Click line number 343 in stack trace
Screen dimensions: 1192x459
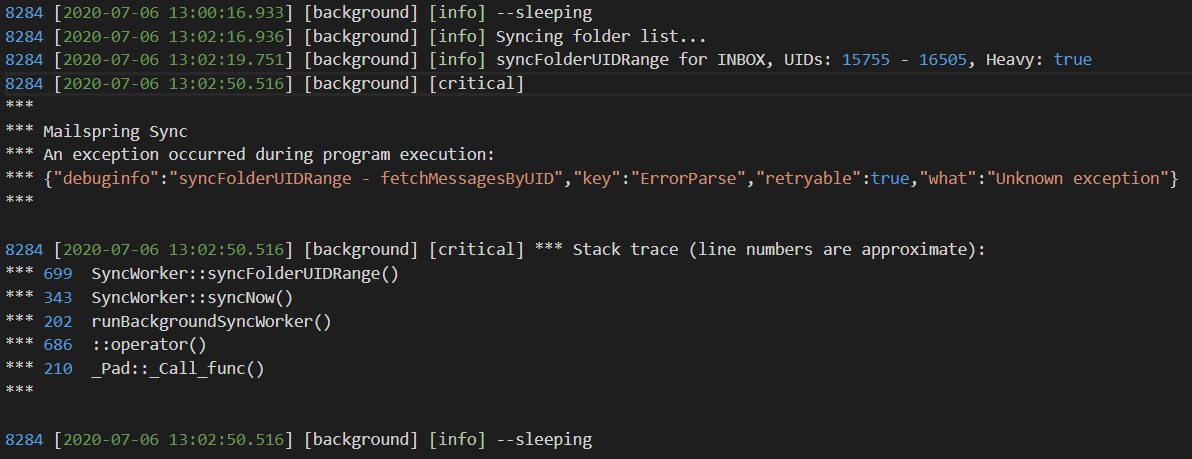point(58,296)
